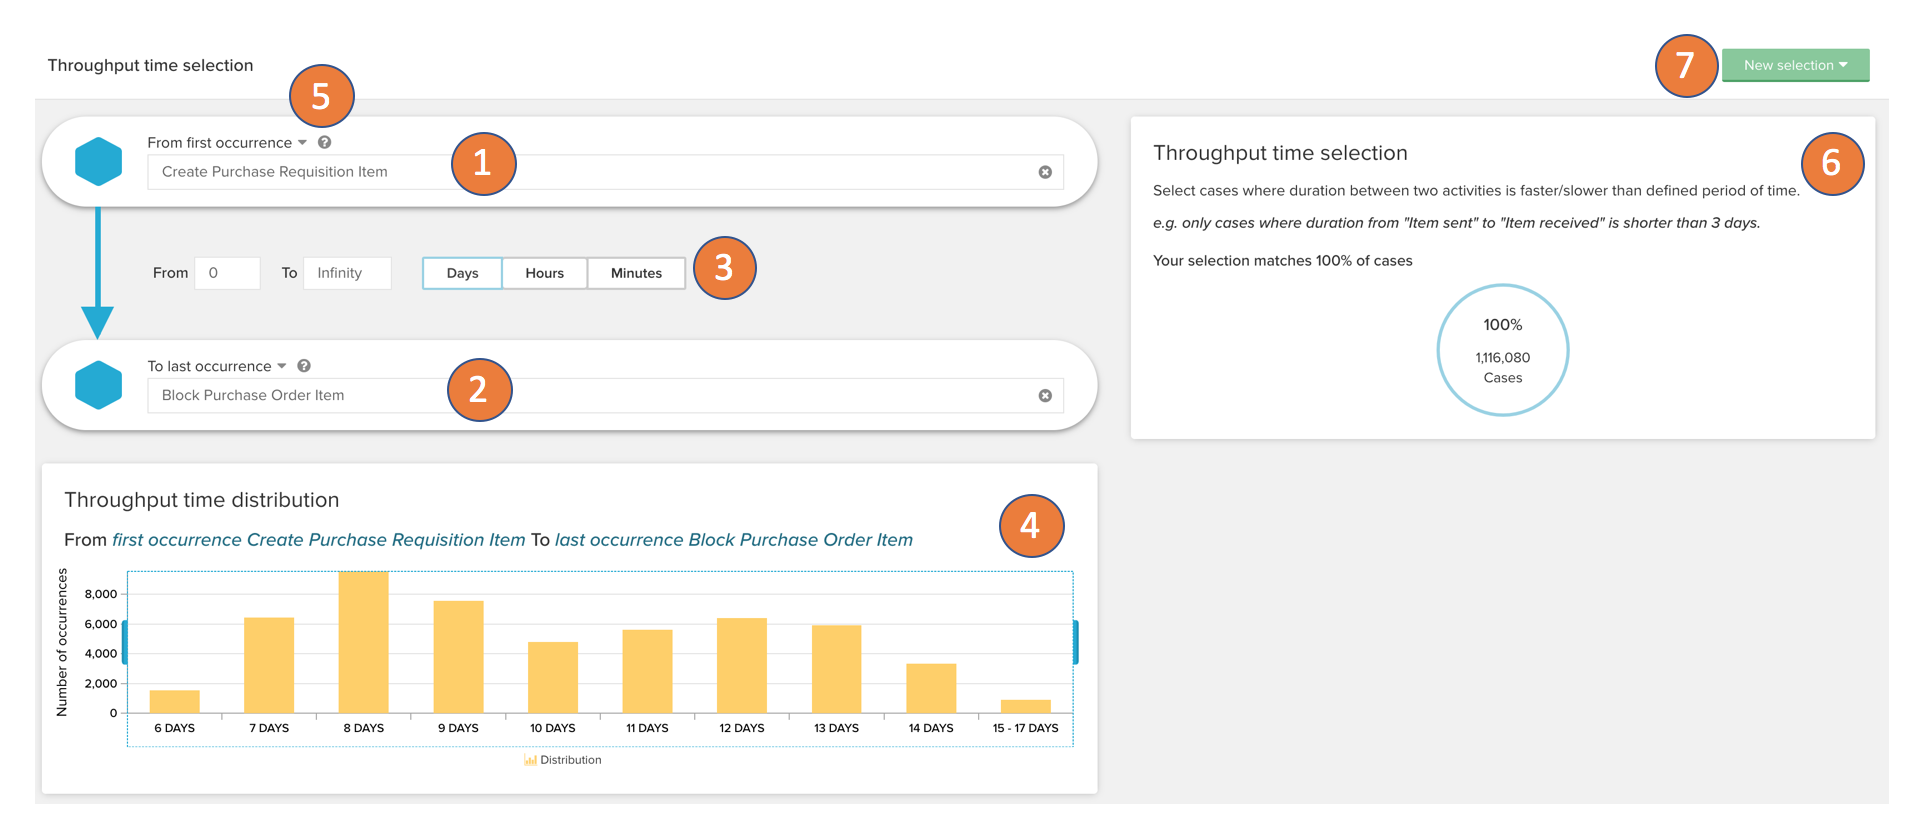Switch time unit to Hours
Screen dimensions: 1922x838
[x=544, y=273]
